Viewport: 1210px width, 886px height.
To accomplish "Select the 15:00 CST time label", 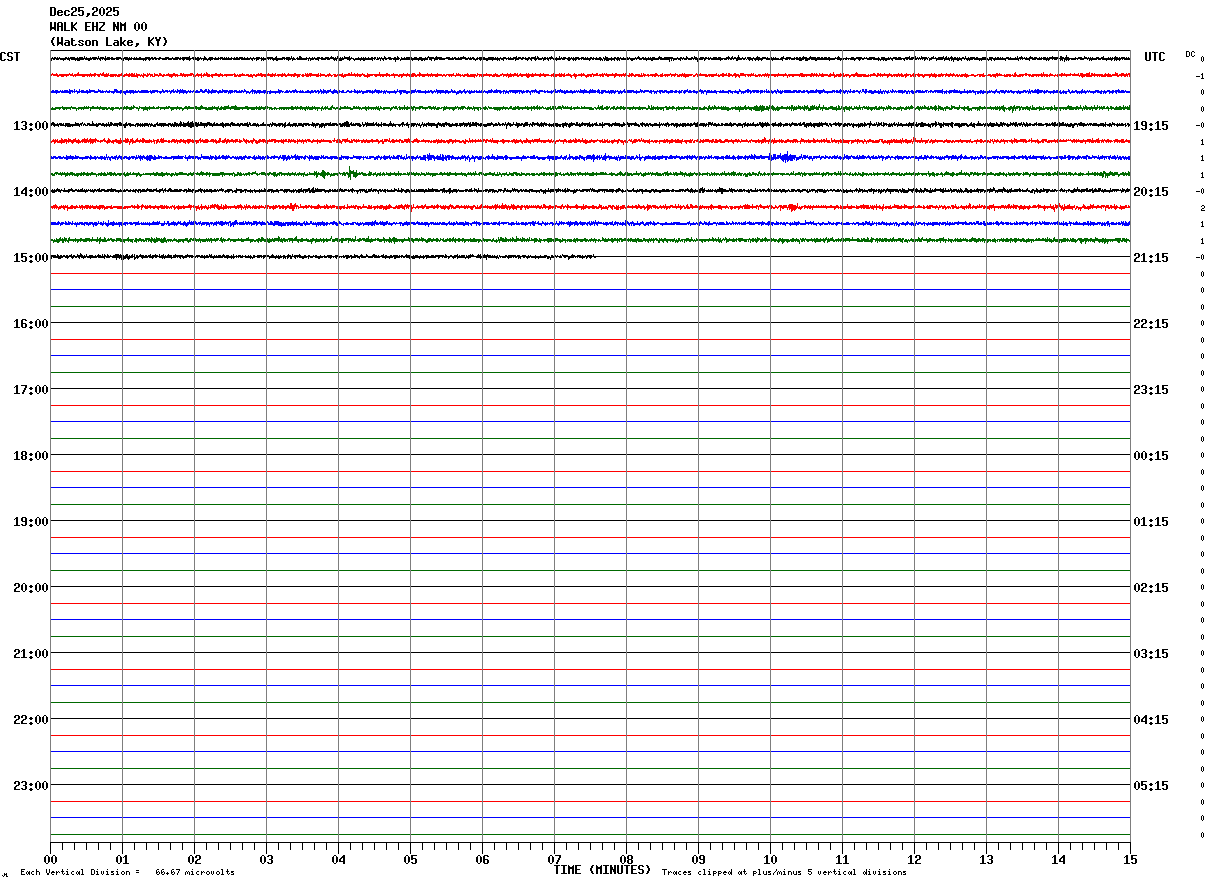I will point(31,258).
